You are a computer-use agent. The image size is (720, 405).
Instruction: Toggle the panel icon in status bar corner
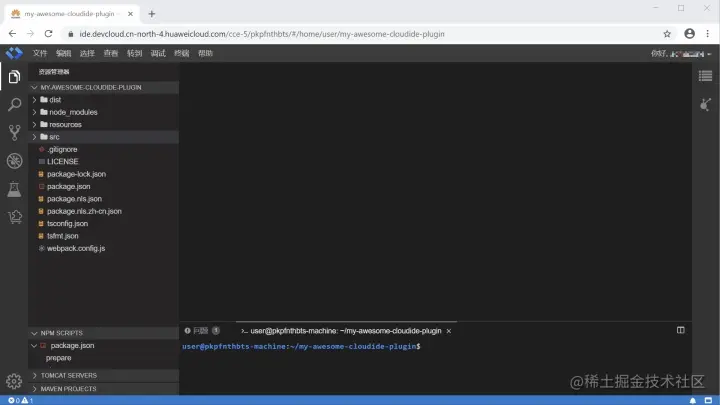(708, 400)
